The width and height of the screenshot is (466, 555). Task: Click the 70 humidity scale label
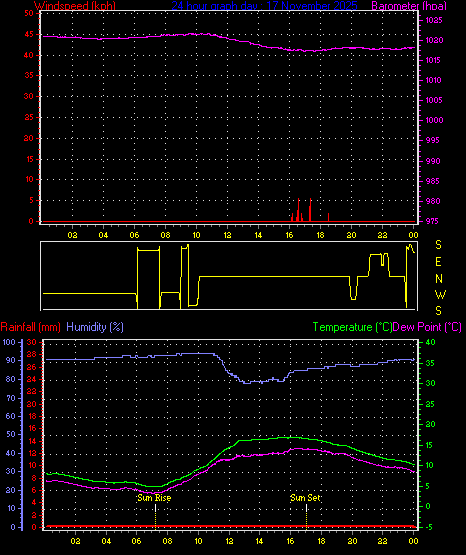click(11, 398)
